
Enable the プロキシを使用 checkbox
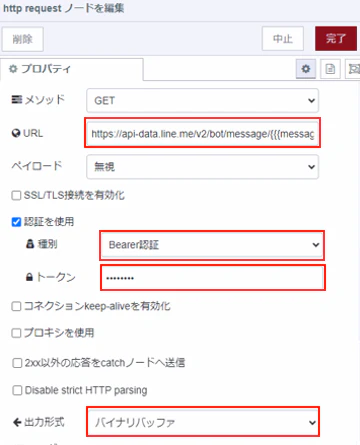16,333
